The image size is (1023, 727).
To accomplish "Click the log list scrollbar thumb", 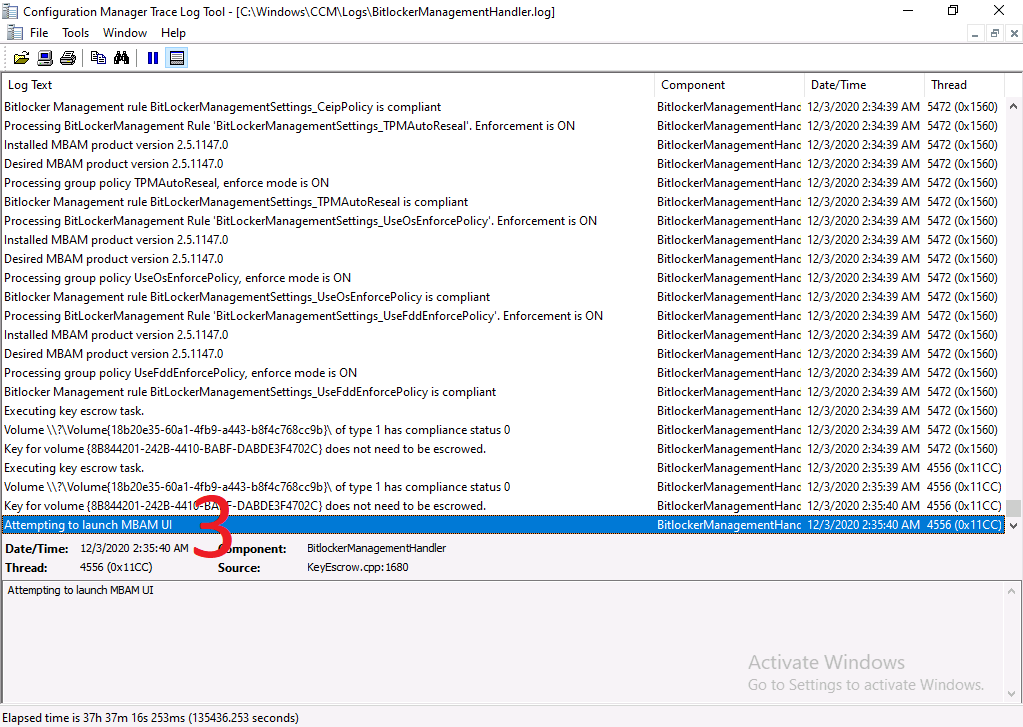I will tap(1013, 508).
